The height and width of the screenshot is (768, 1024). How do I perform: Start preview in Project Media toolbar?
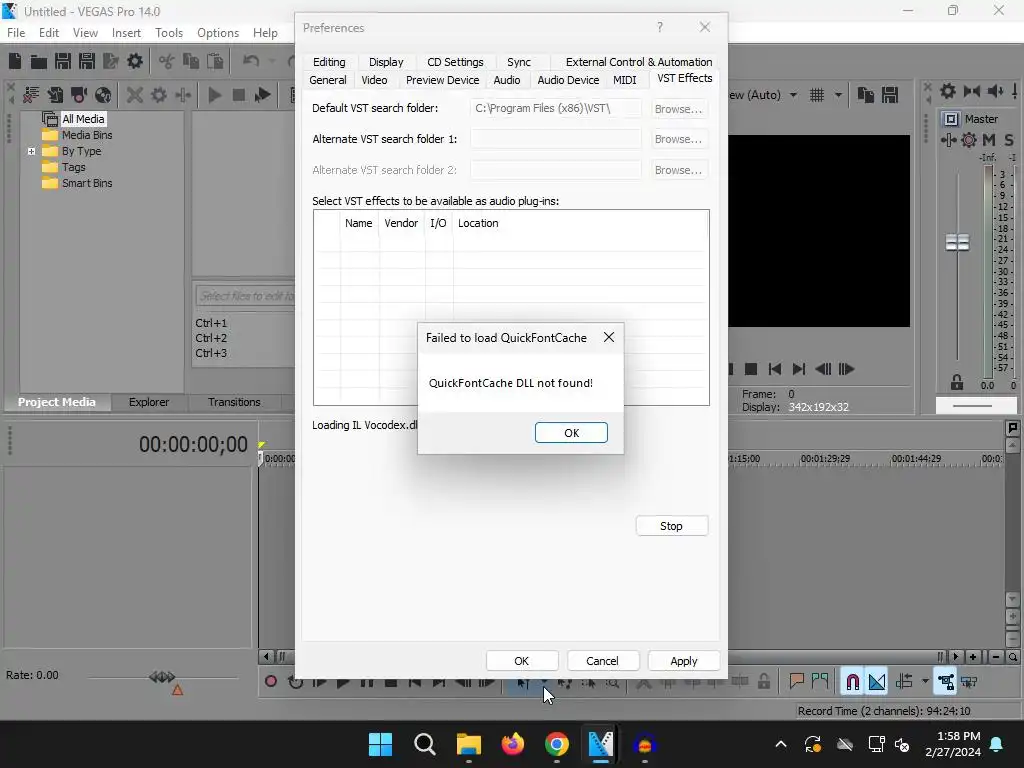click(214, 95)
